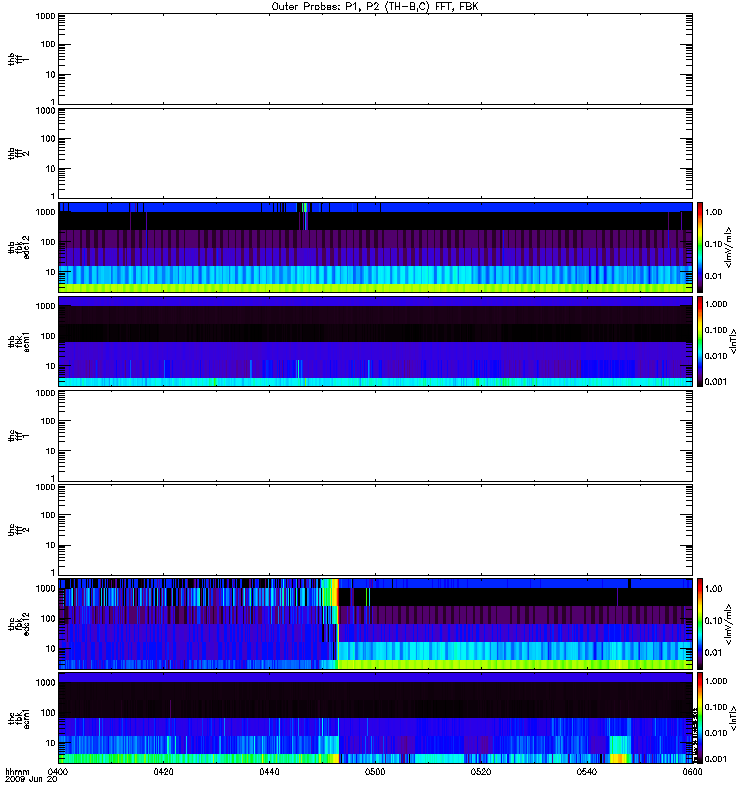This screenshot has height=800, width=750.
Task: Click the "<|mV/m|>" unit label of thb edc12
Action: point(729,247)
